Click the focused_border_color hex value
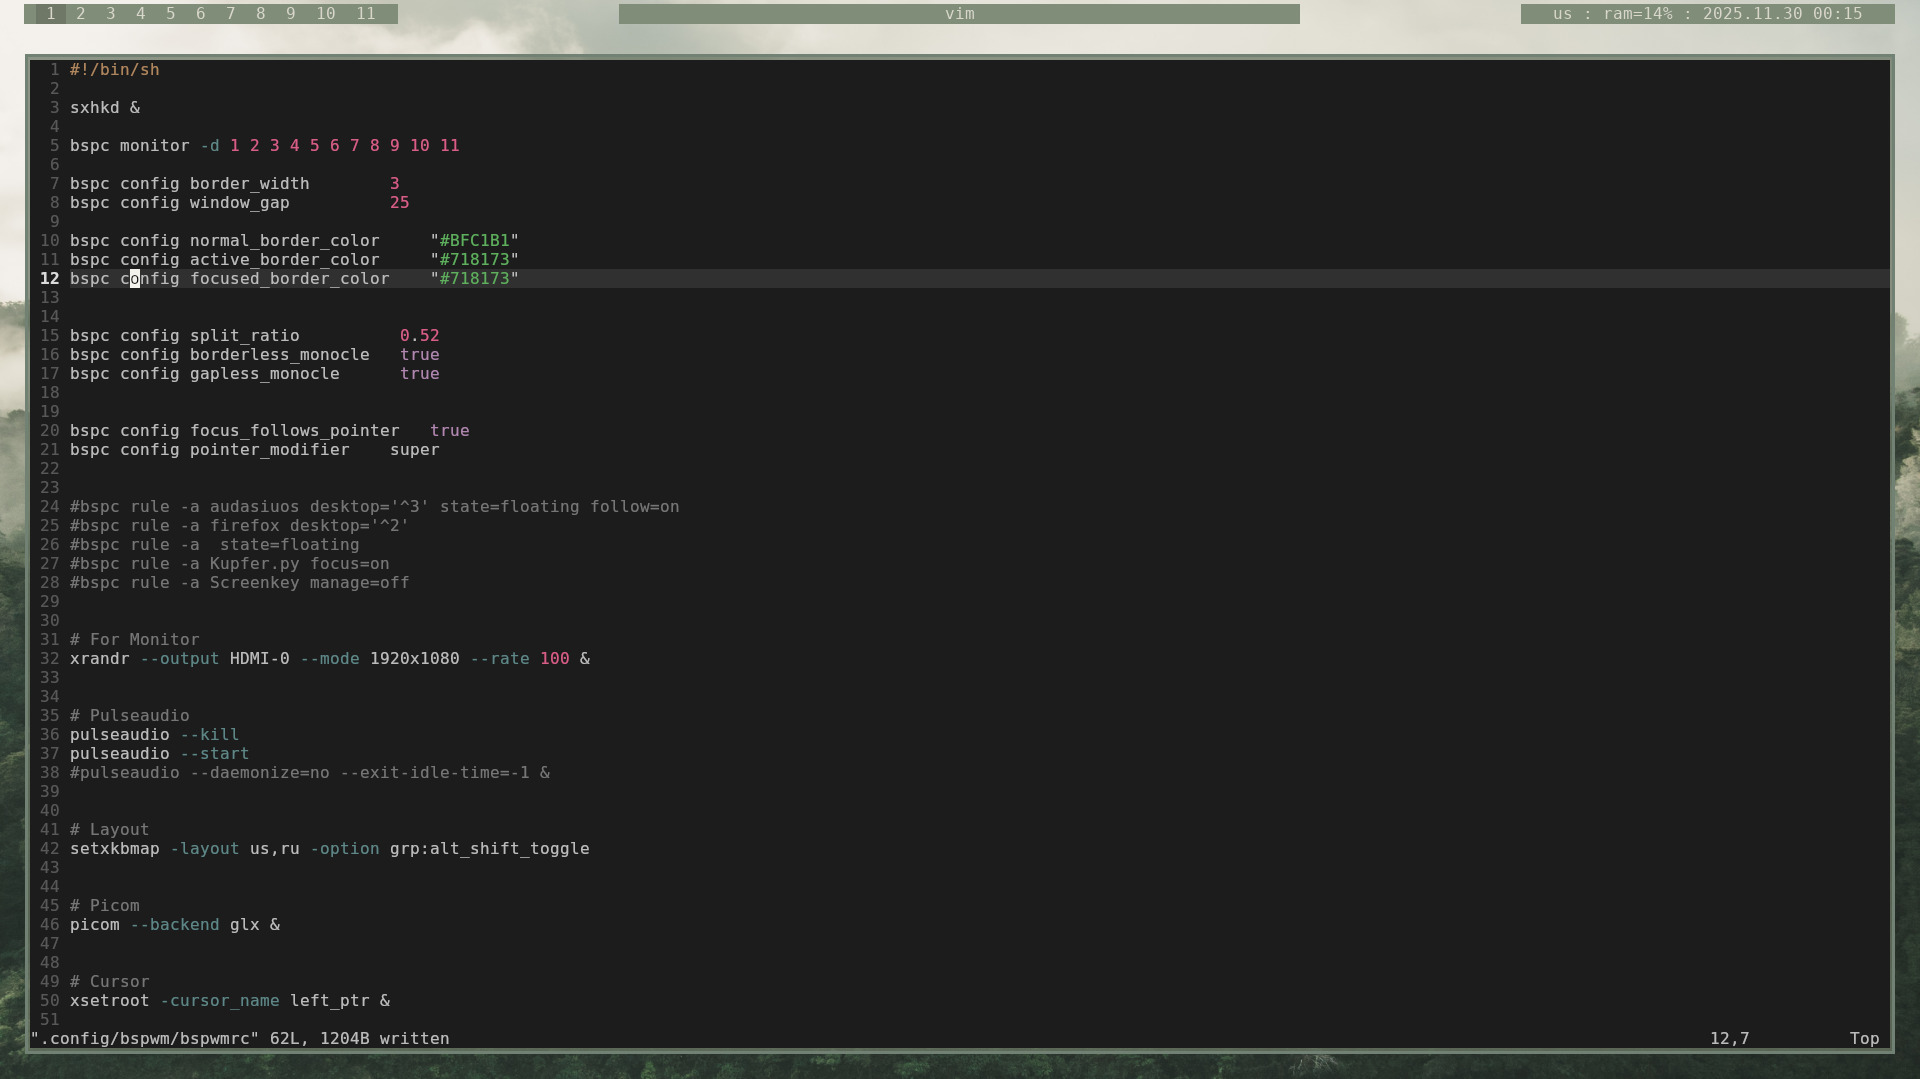The image size is (1920, 1079). pyautogui.click(x=474, y=279)
